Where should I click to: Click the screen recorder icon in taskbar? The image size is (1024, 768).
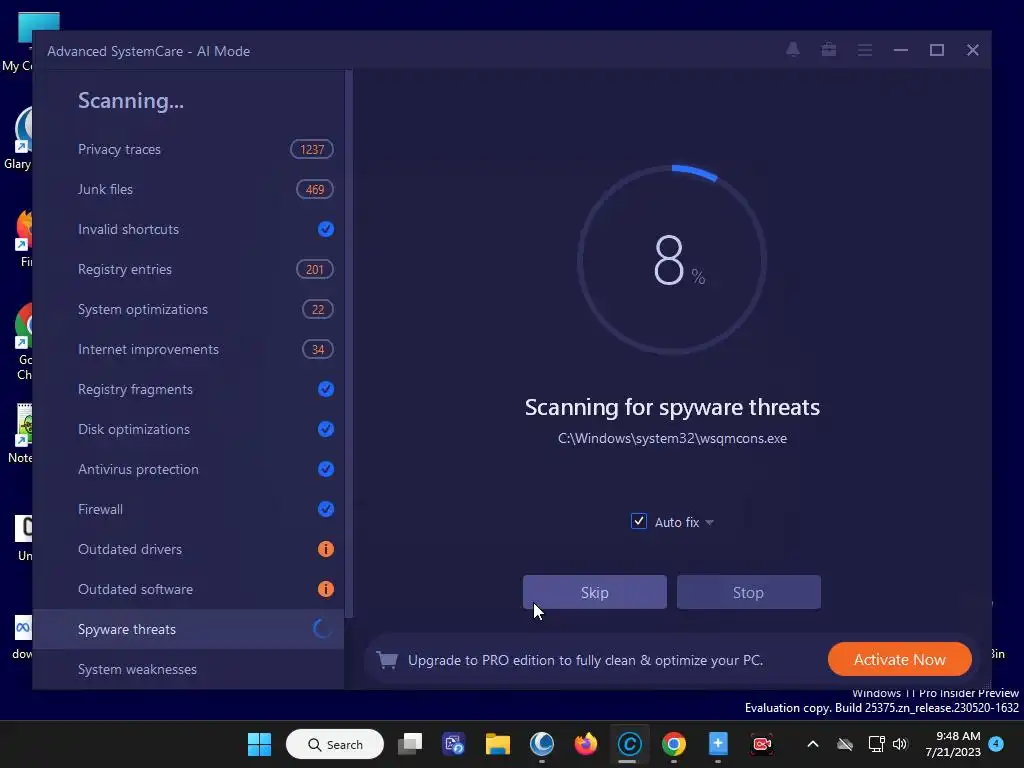tap(761, 744)
